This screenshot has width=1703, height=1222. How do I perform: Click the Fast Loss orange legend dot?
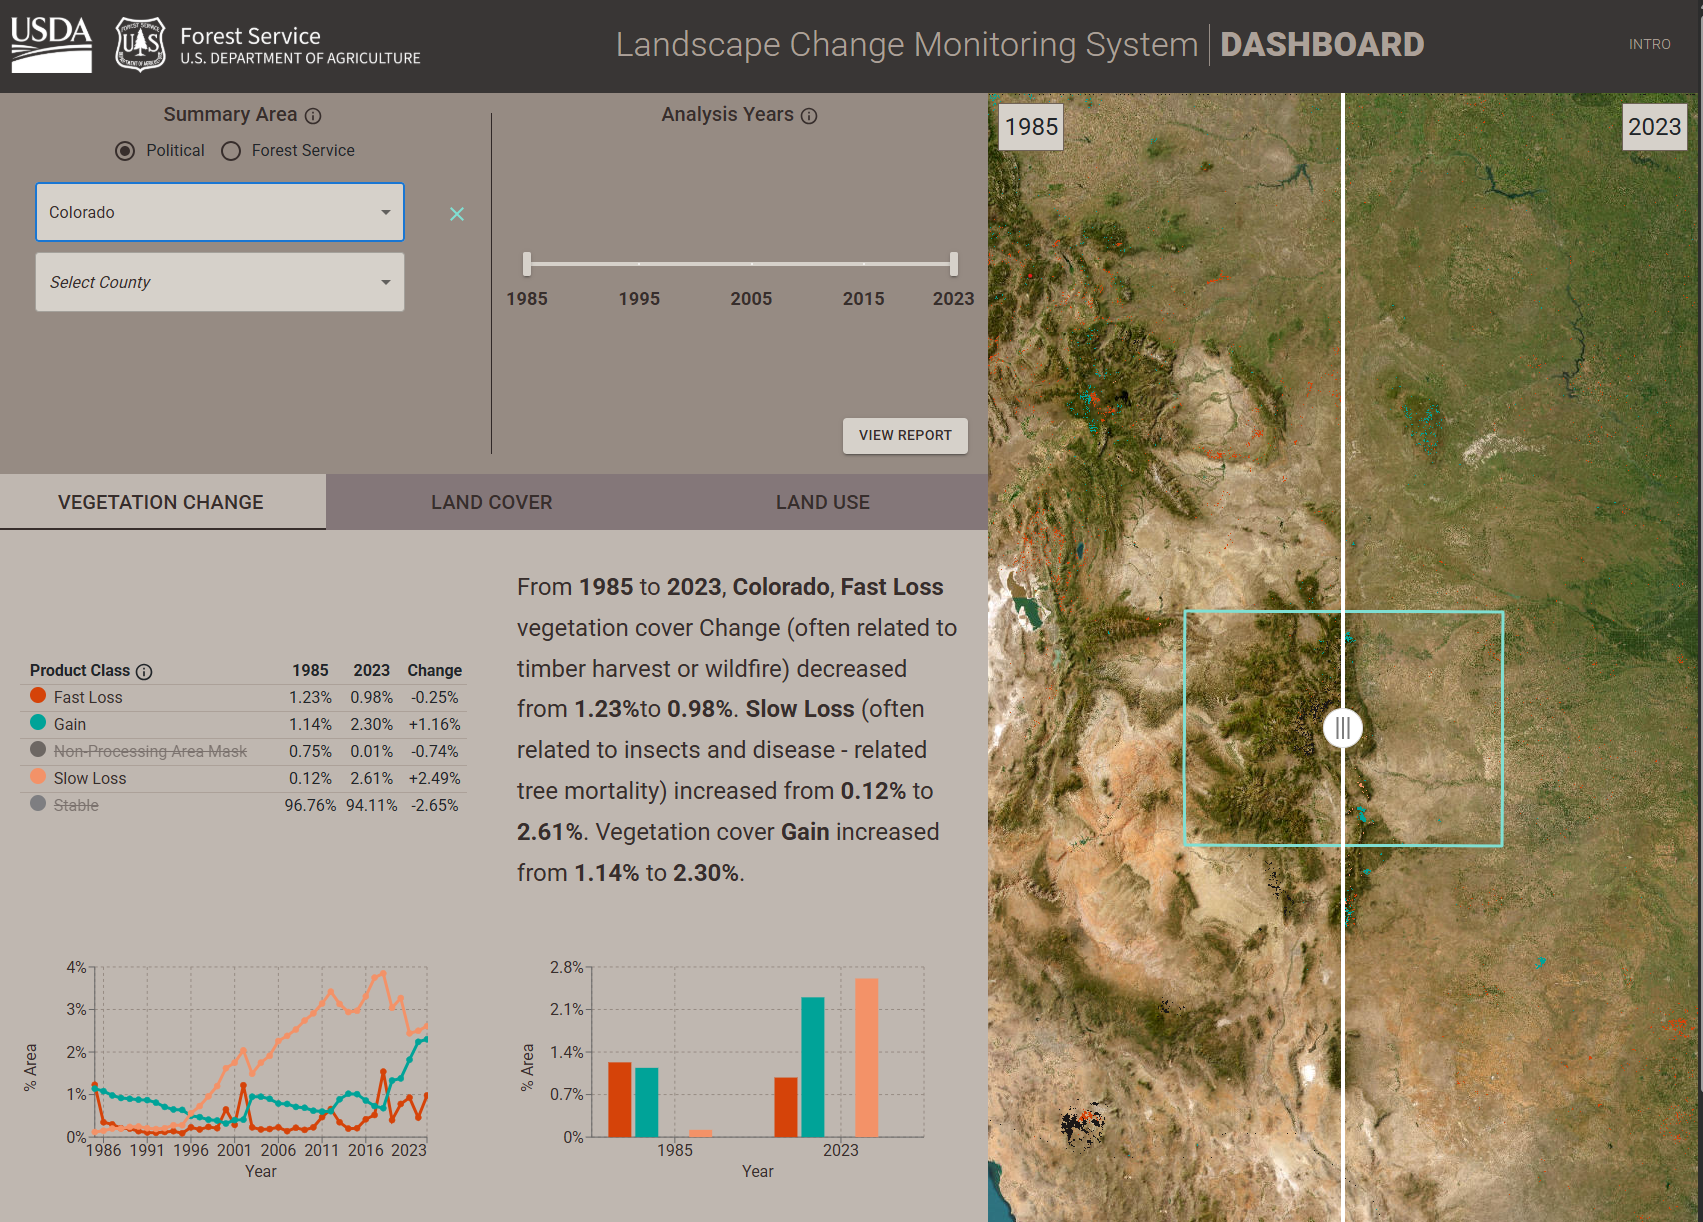pyautogui.click(x=37, y=696)
